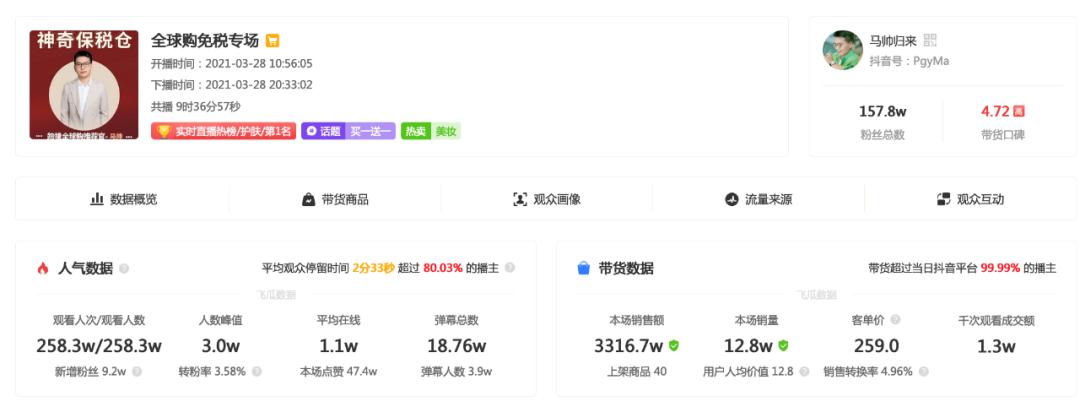Image resolution: width=1080 pixels, height=407 pixels.
Task: Click the 258.3w/258.3w viewers value
Action: click(x=99, y=346)
